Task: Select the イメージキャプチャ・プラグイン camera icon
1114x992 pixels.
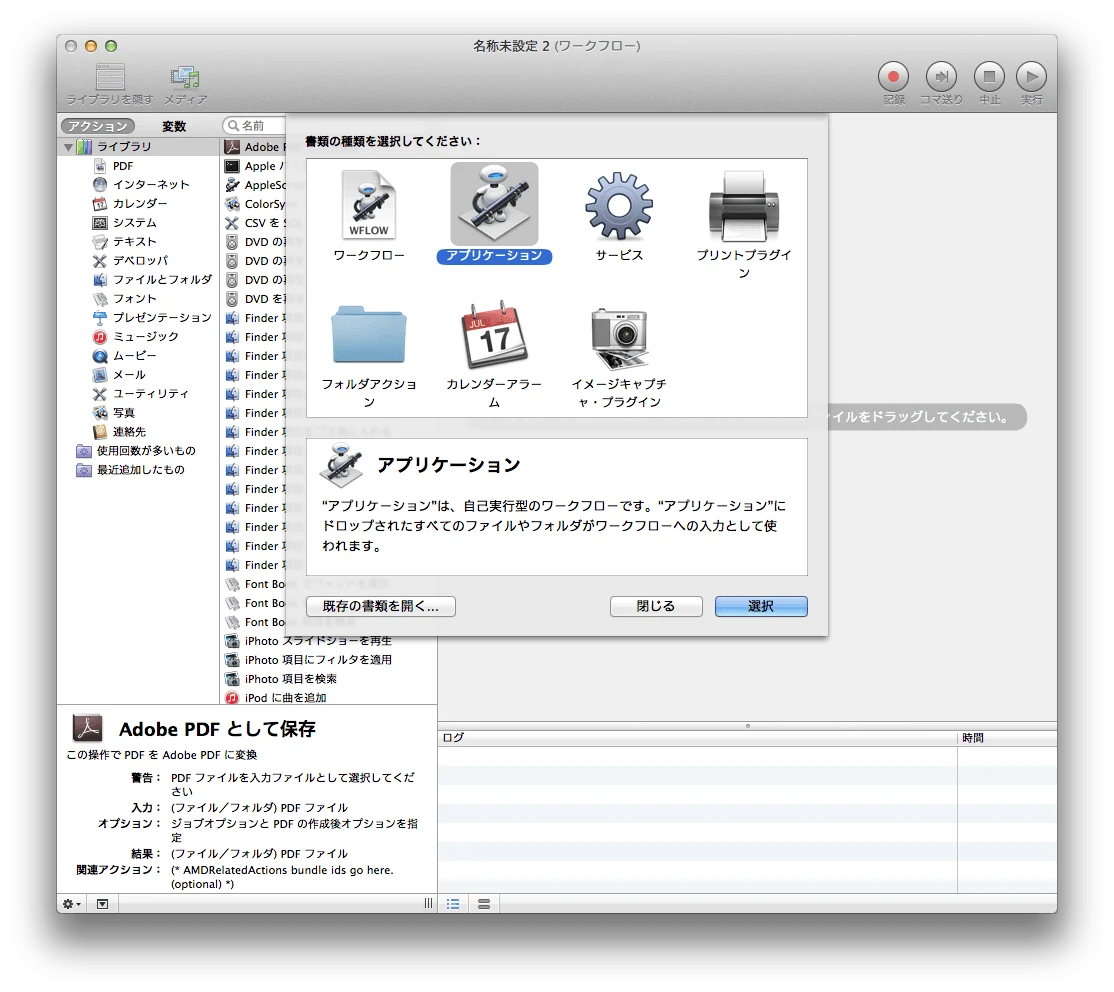Action: point(619,338)
